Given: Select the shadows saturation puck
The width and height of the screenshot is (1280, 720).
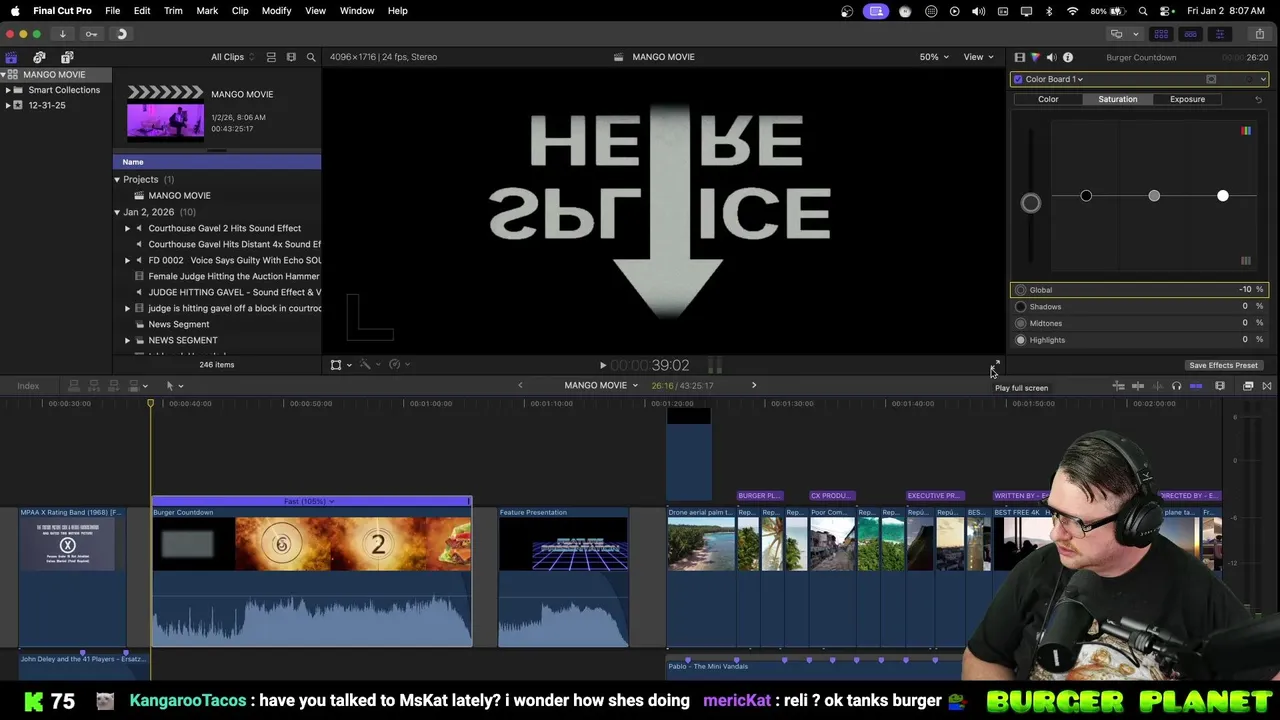Looking at the screenshot, I should click(x=1086, y=195).
